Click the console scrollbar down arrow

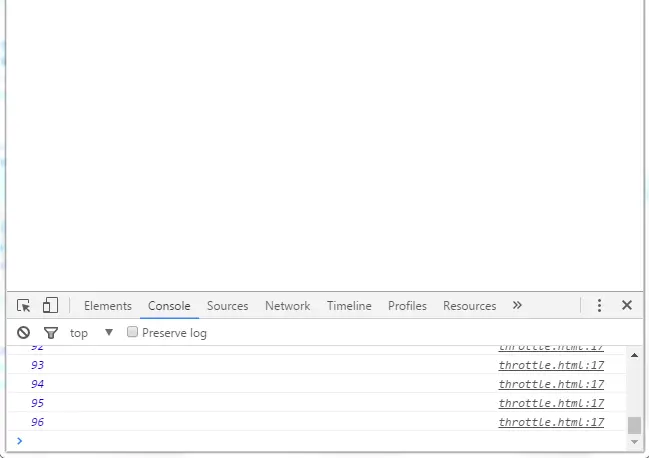[634, 442]
